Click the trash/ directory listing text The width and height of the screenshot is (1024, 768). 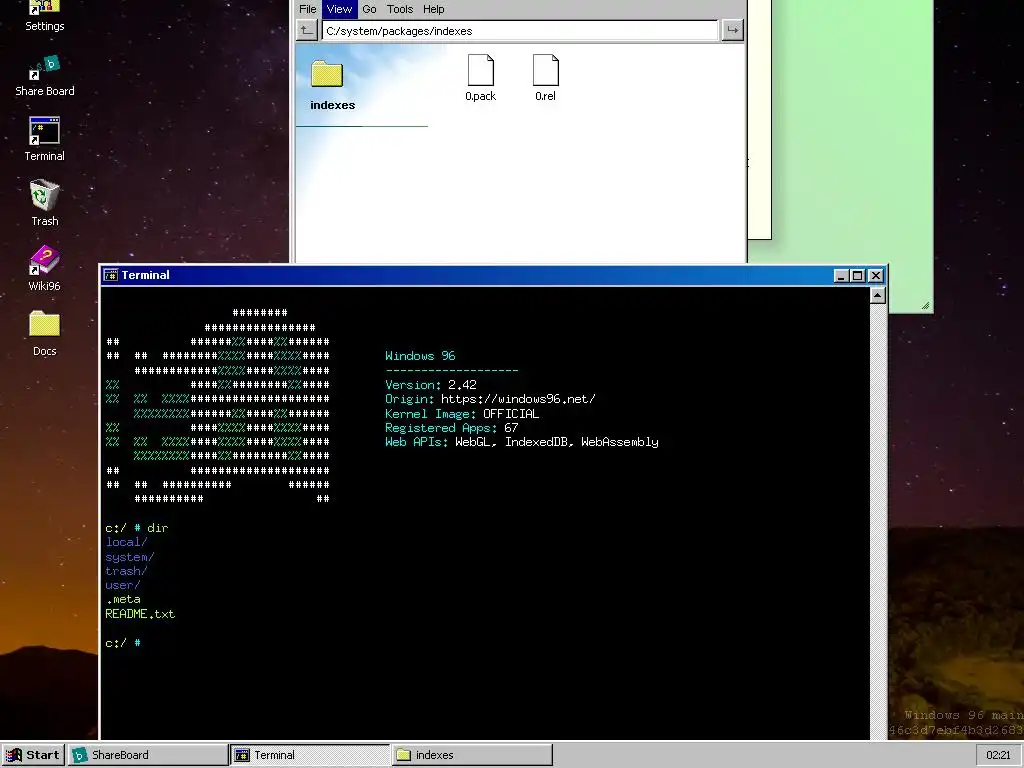pyautogui.click(x=126, y=571)
